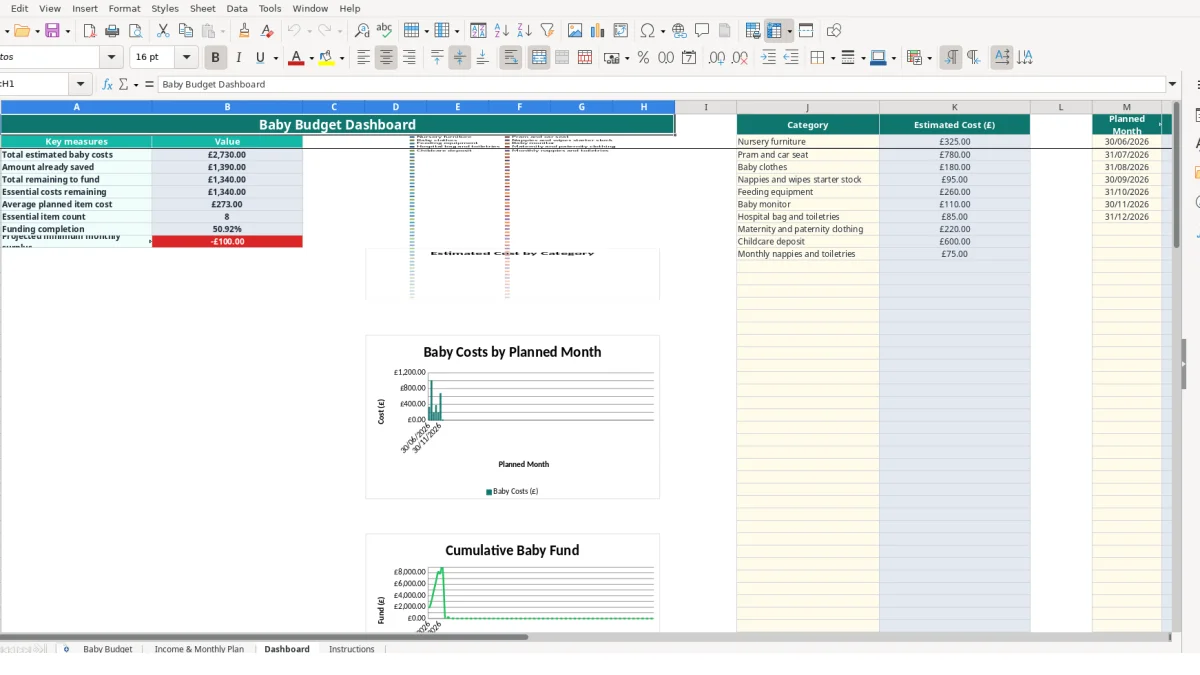The image size is (1200, 675).
Task: Switch to the Instructions sheet tab
Action: 352,649
